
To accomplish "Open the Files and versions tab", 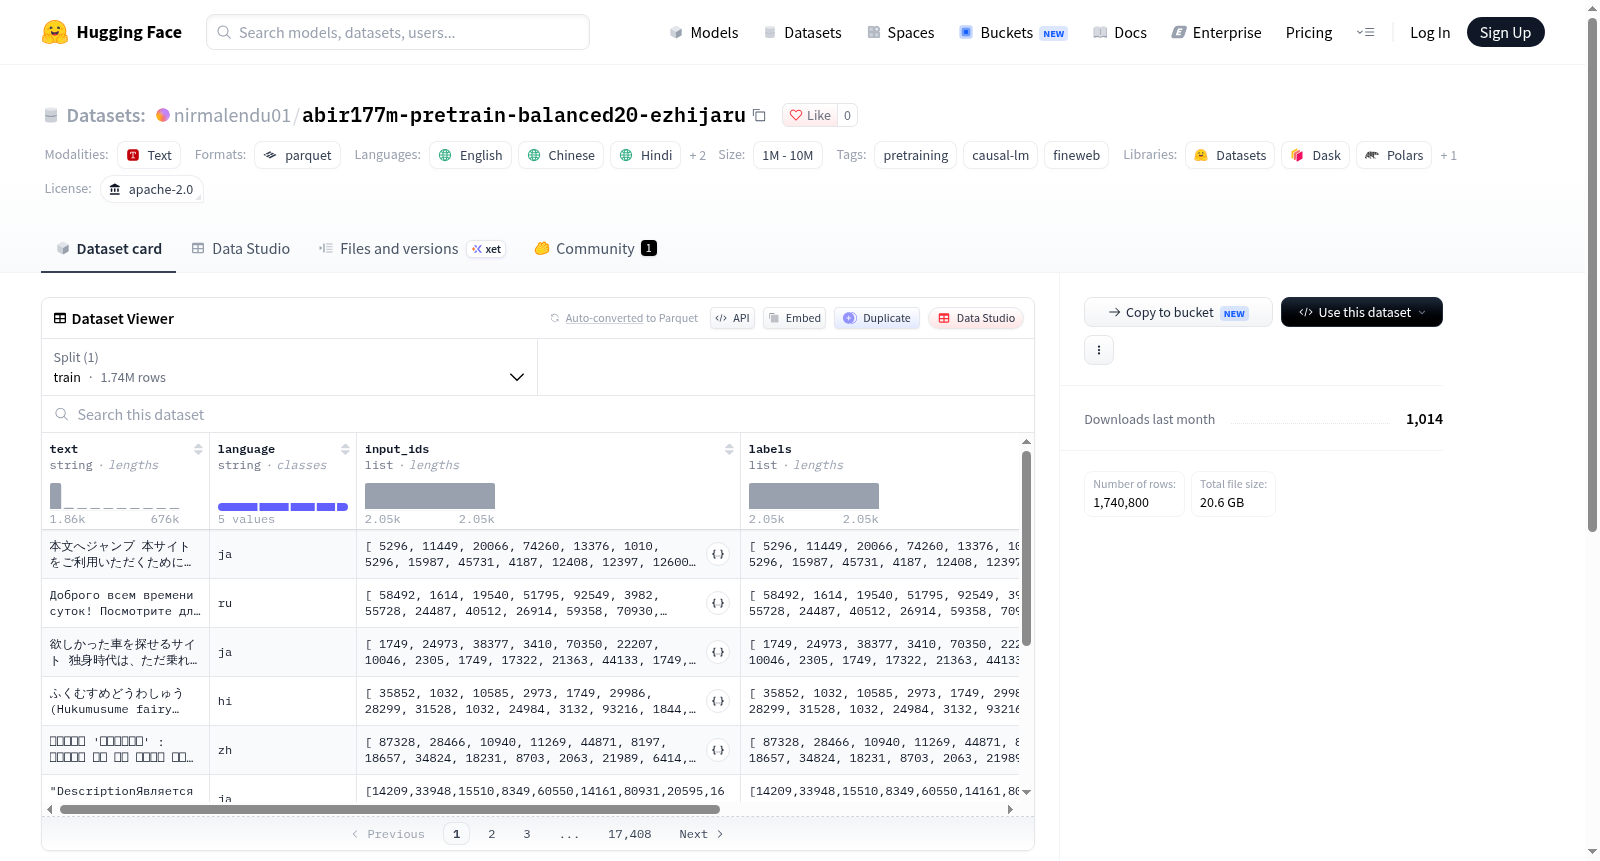I will point(412,249).
